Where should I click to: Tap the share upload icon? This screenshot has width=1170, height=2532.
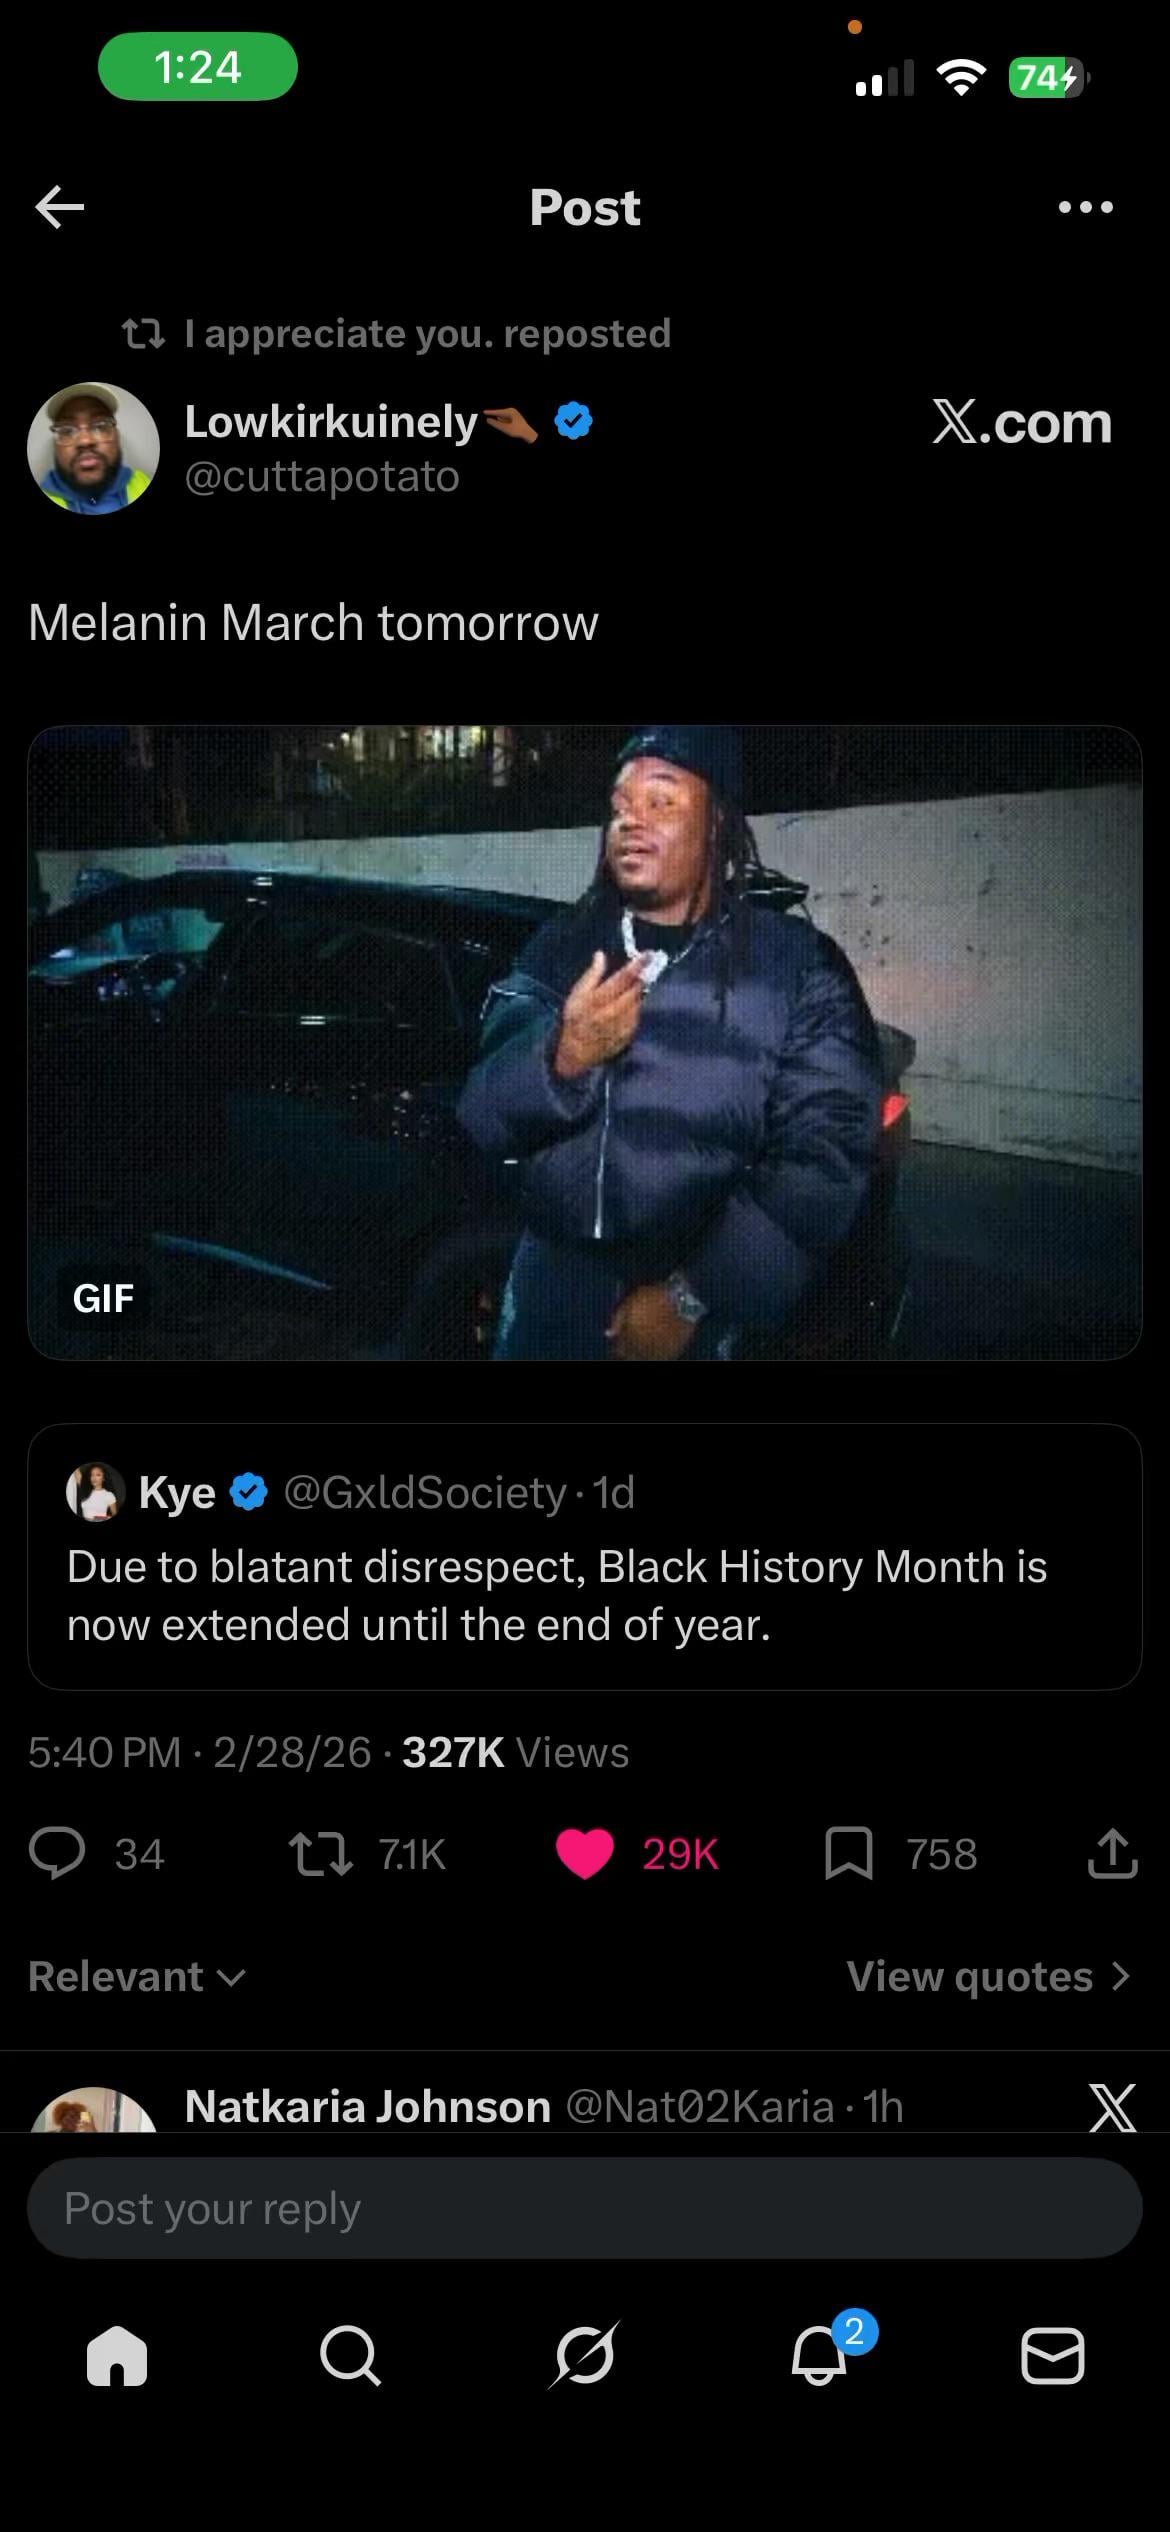[x=1112, y=1853]
